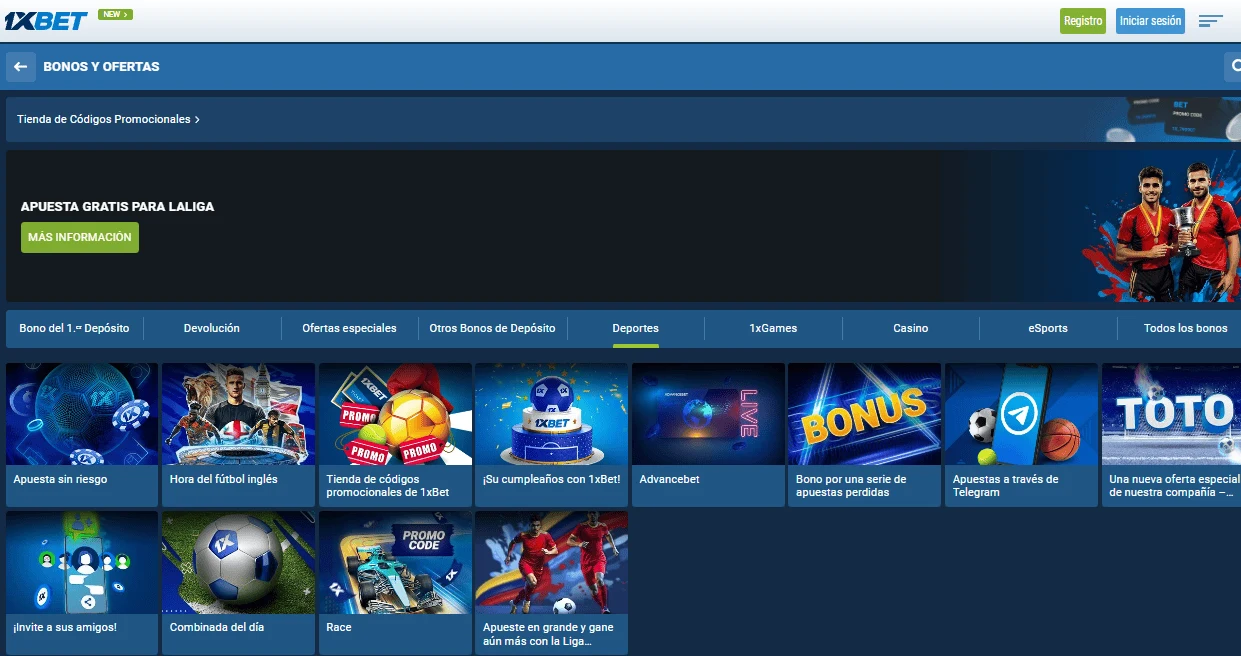Click the promo code tickets banner graphic
The image size is (1241, 656).
[x=1171, y=119]
